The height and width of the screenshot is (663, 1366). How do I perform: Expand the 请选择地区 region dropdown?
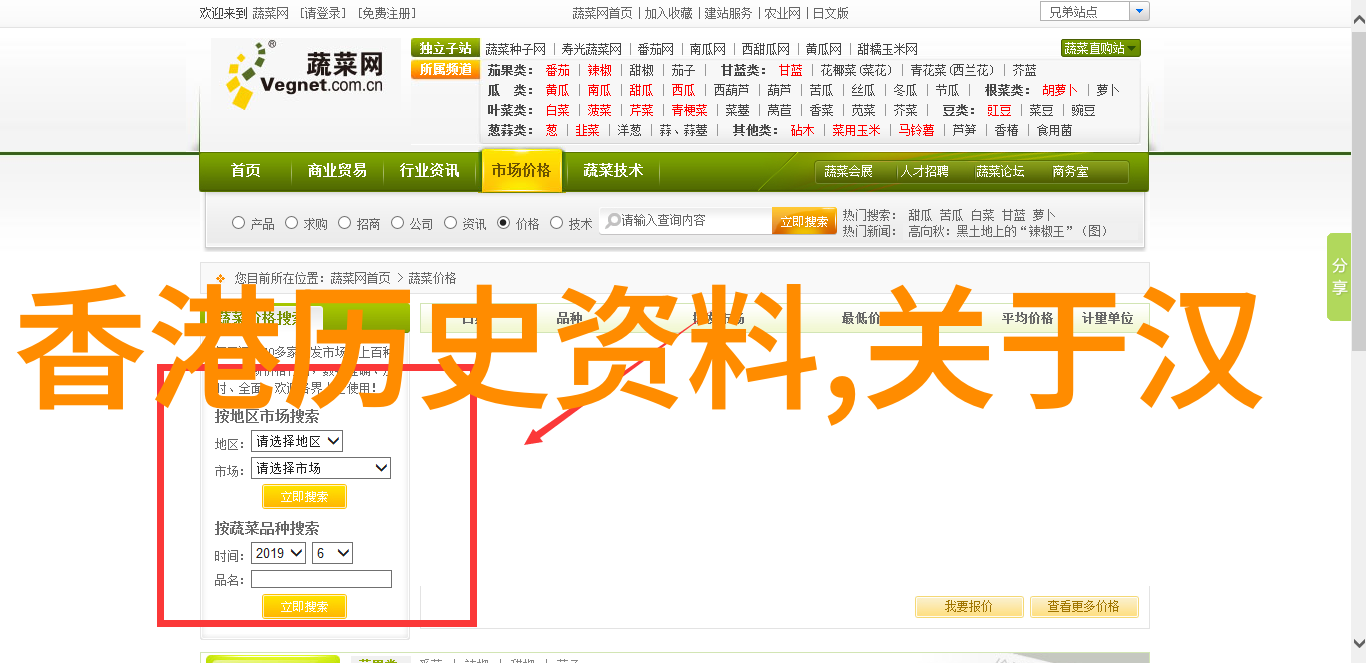pyautogui.click(x=297, y=441)
